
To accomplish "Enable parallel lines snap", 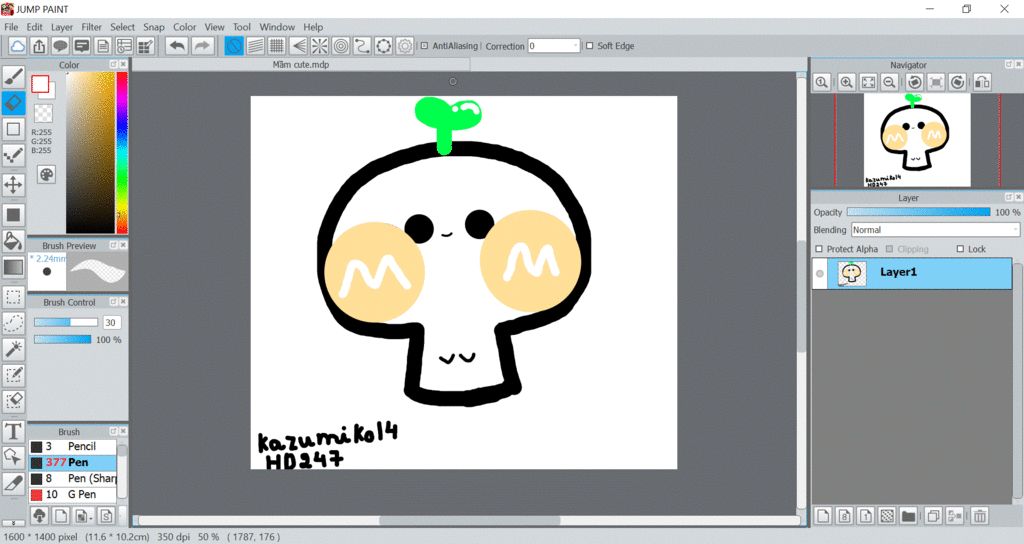I will pyautogui.click(x=255, y=46).
